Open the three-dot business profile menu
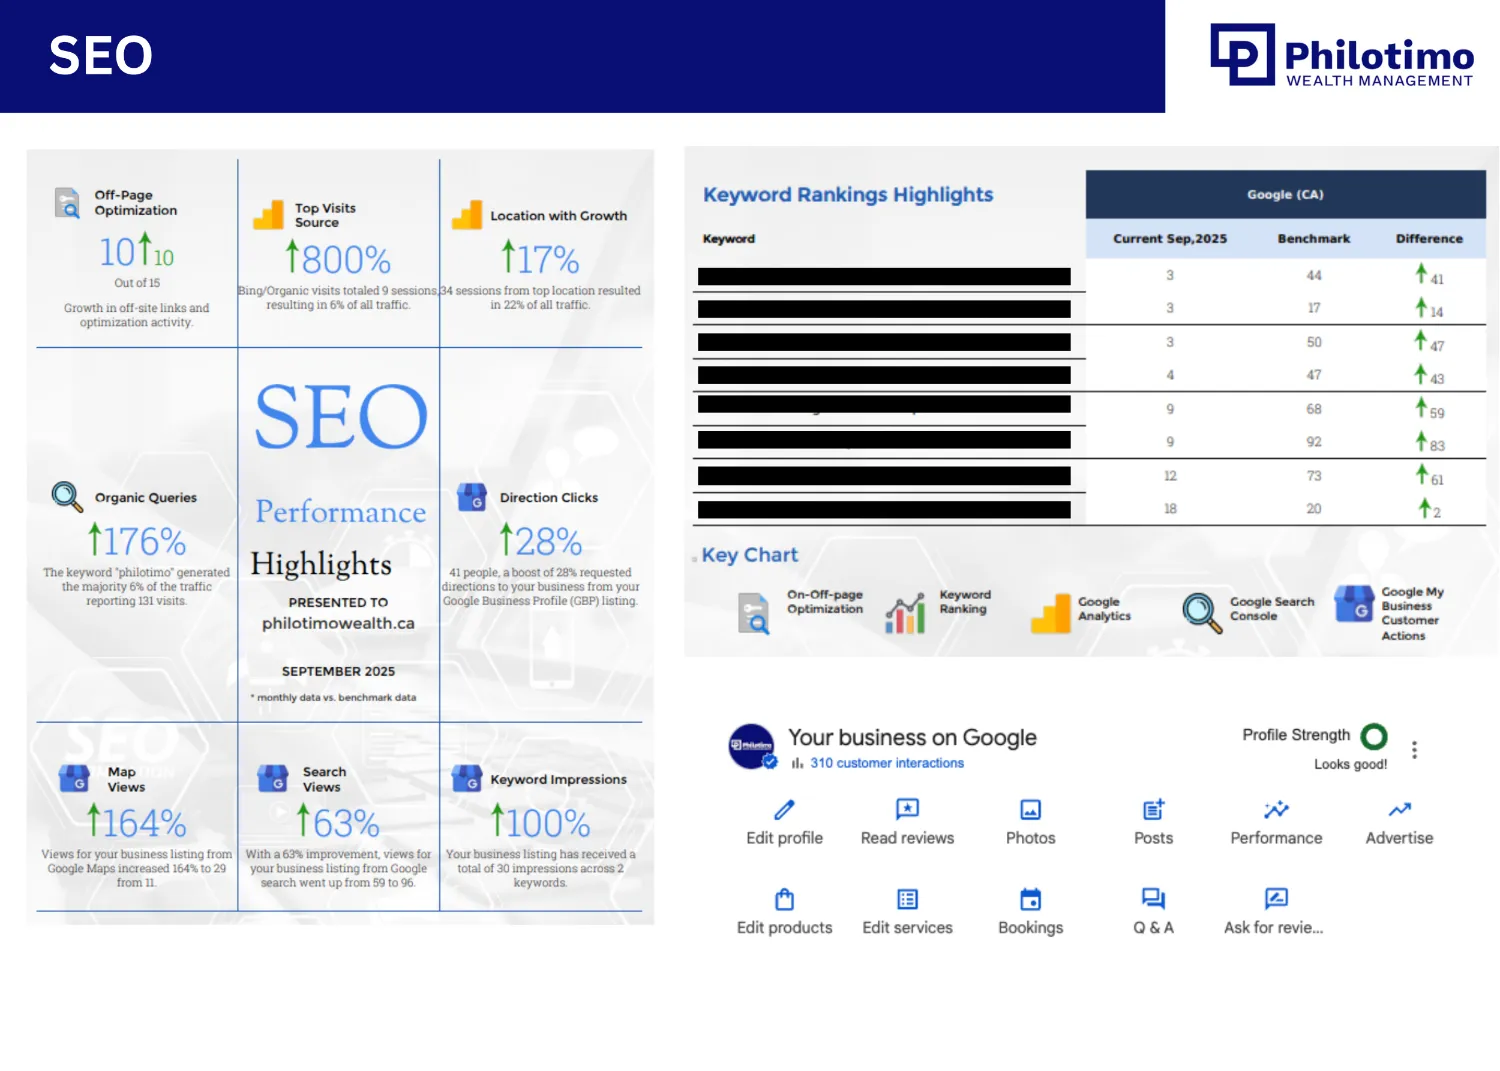The image size is (1500, 1071). tap(1414, 750)
